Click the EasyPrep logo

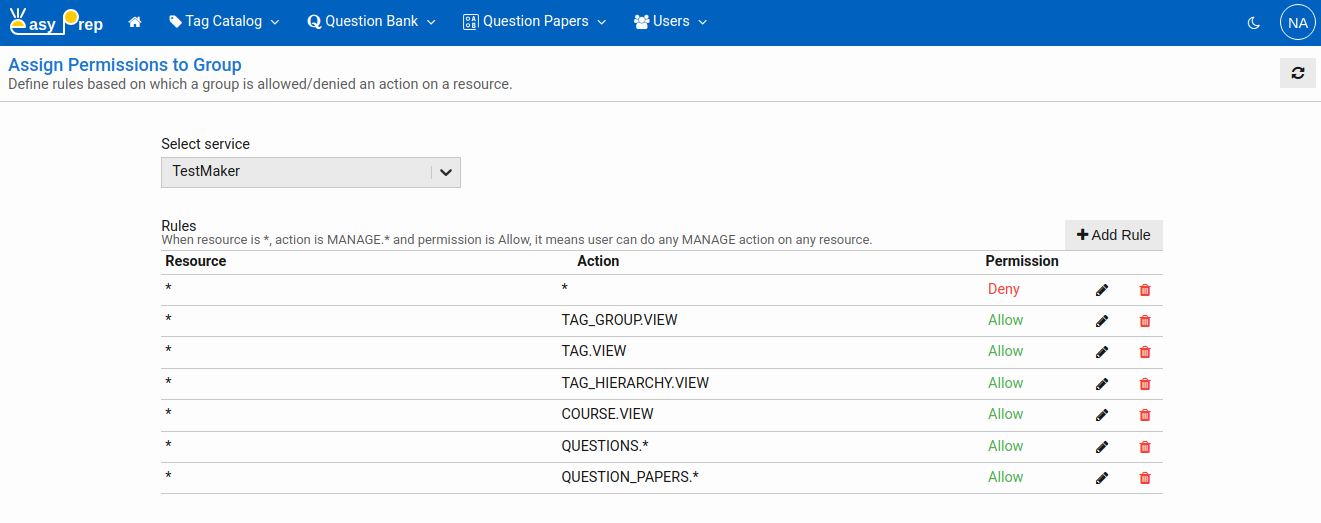[x=56, y=21]
